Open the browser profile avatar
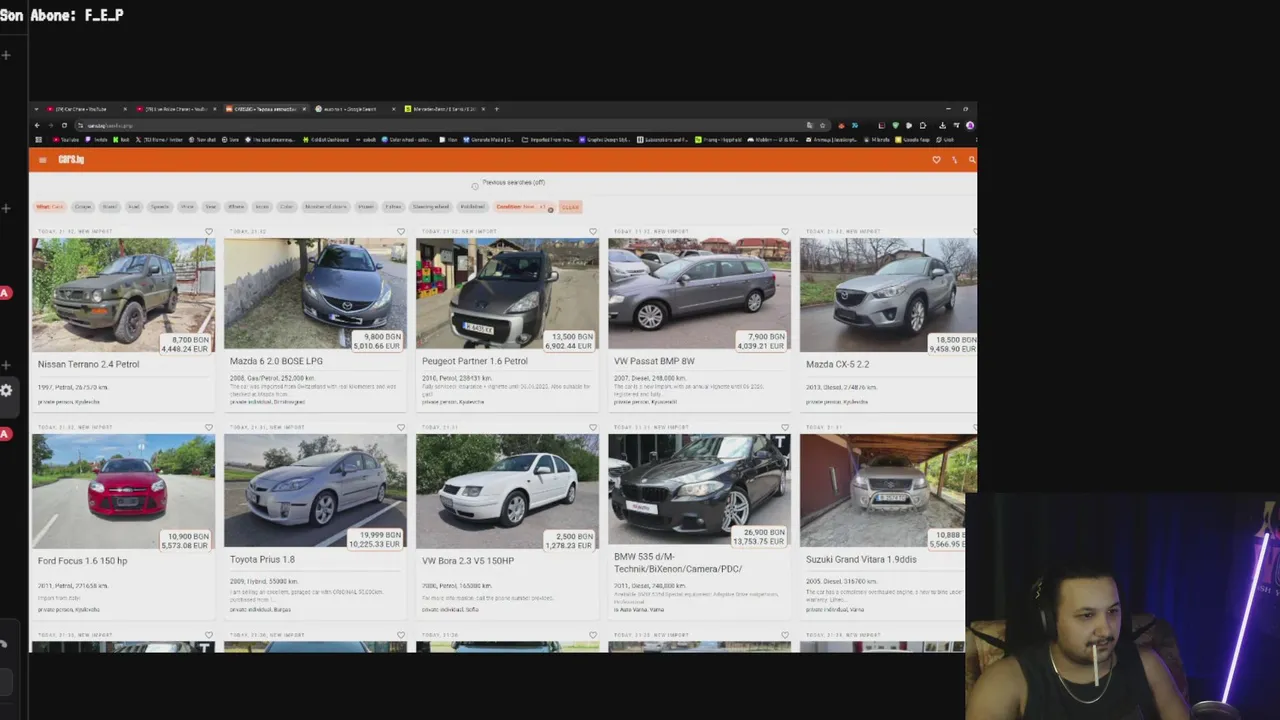 [970, 126]
